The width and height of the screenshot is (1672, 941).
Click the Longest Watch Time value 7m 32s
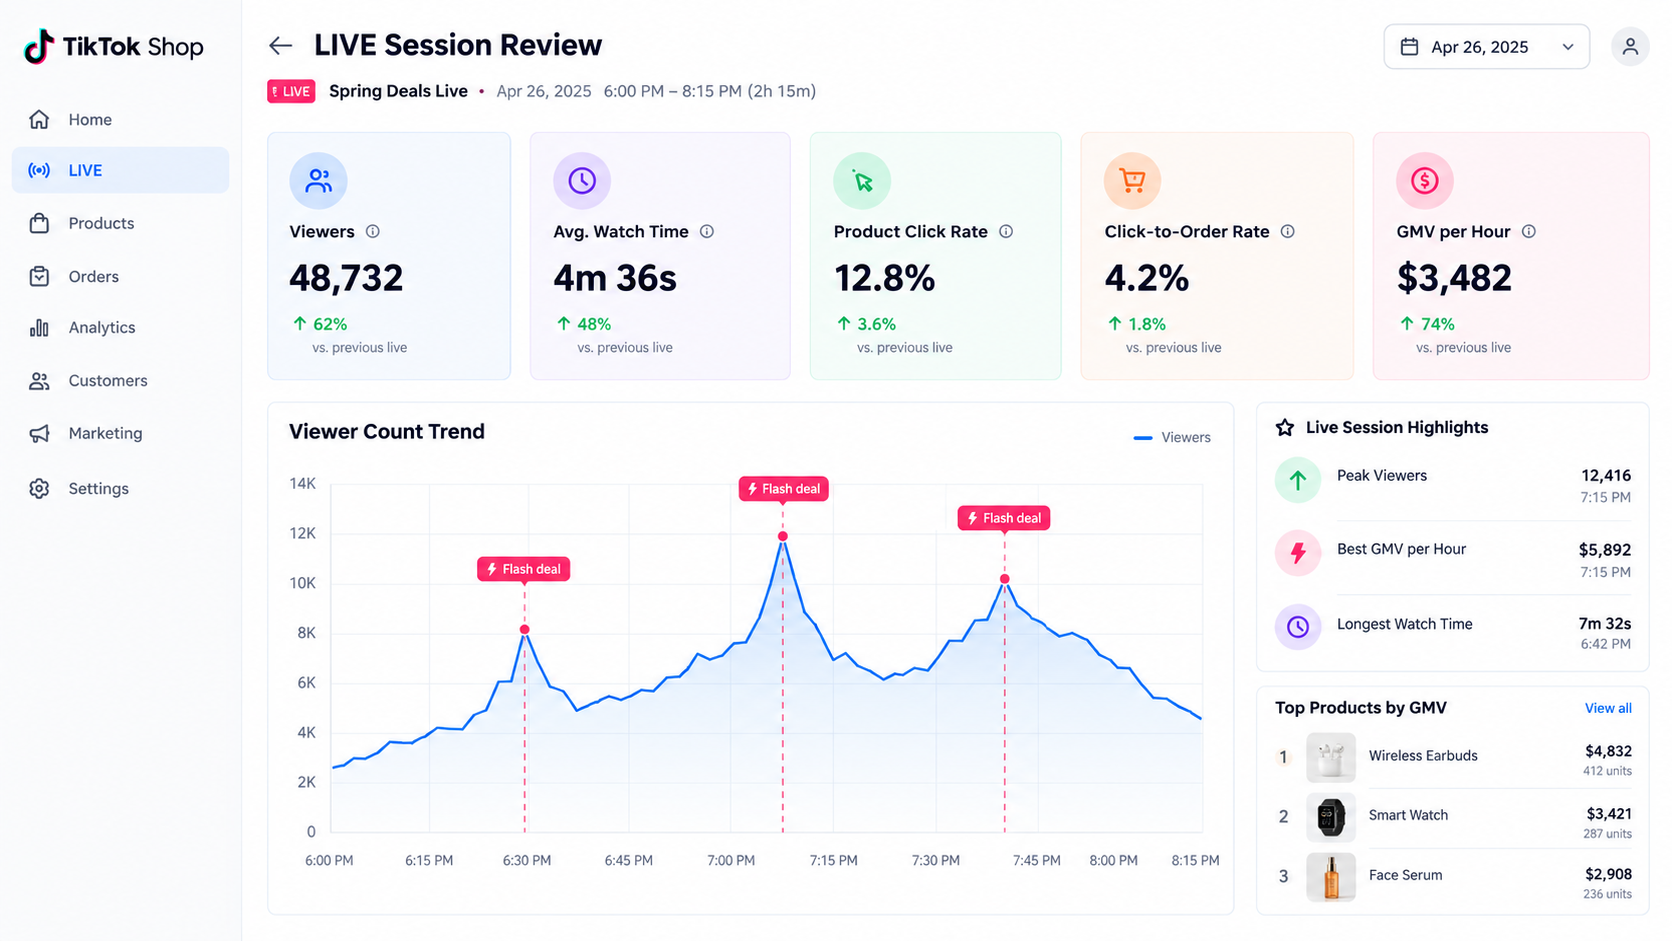1605,623
